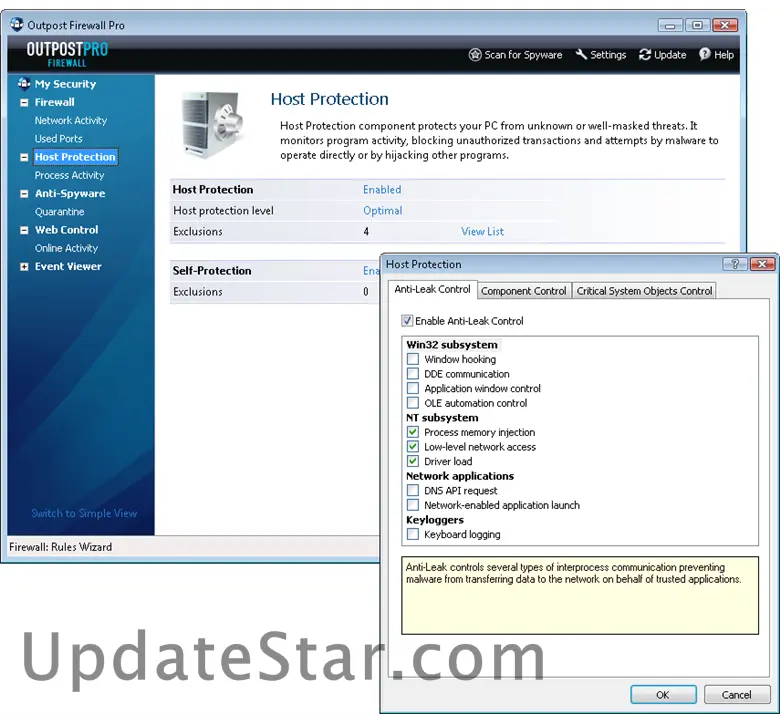
Task: Close the Outpost Firewall Pro window
Action: pos(725,25)
